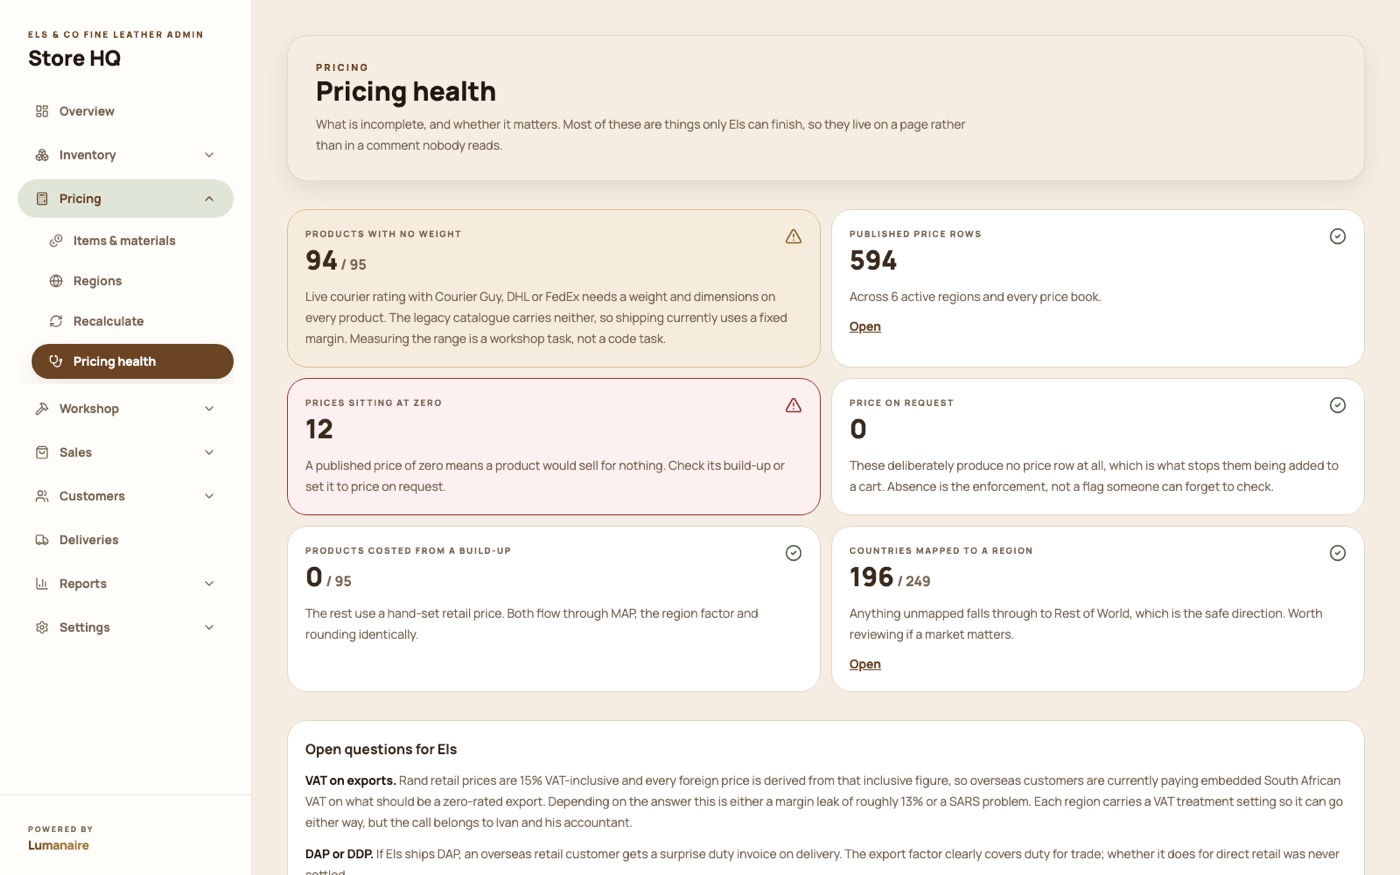
Task: Click warning triangle on Prices Sitting at Zero card
Action: click(793, 405)
